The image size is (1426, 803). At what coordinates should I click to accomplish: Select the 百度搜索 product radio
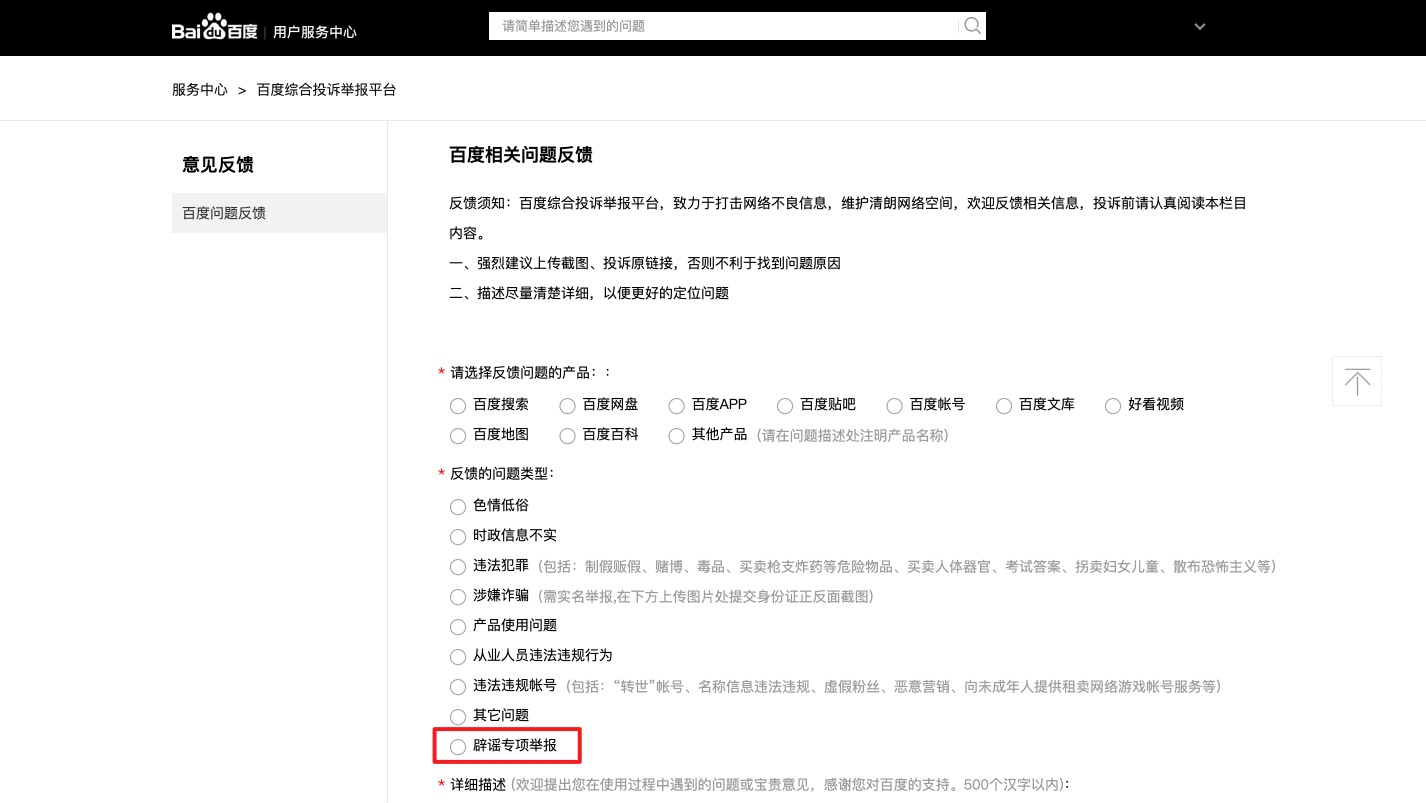pos(458,406)
